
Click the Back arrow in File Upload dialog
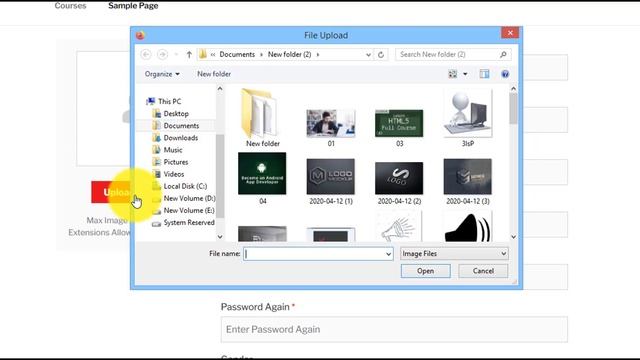click(x=146, y=54)
